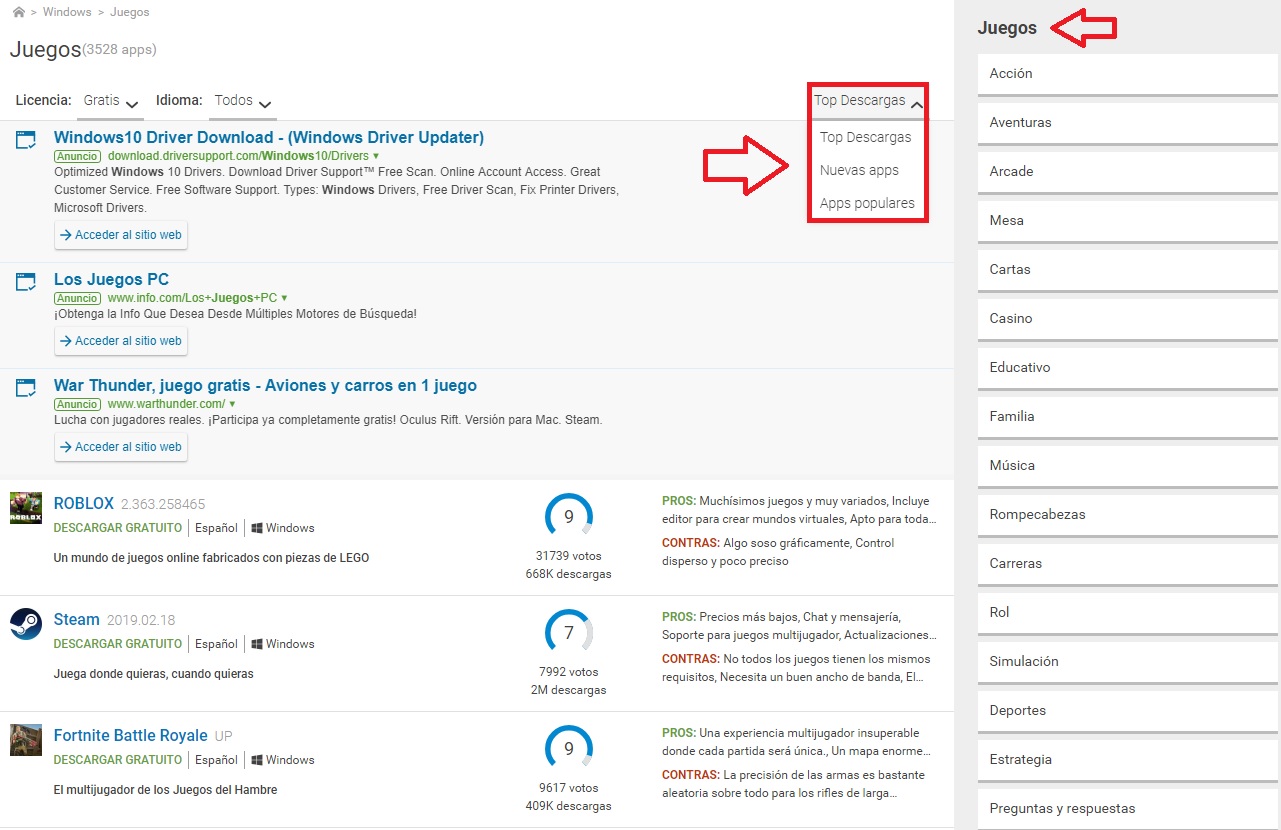
Task: Open the Acción category
Action: click(x=1128, y=74)
